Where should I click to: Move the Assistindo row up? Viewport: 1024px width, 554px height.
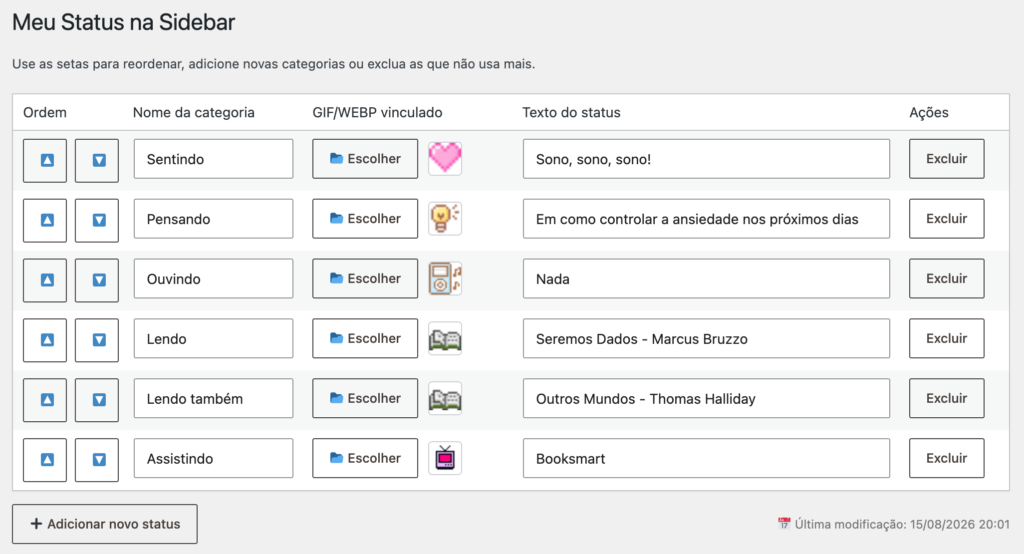click(x=45, y=460)
